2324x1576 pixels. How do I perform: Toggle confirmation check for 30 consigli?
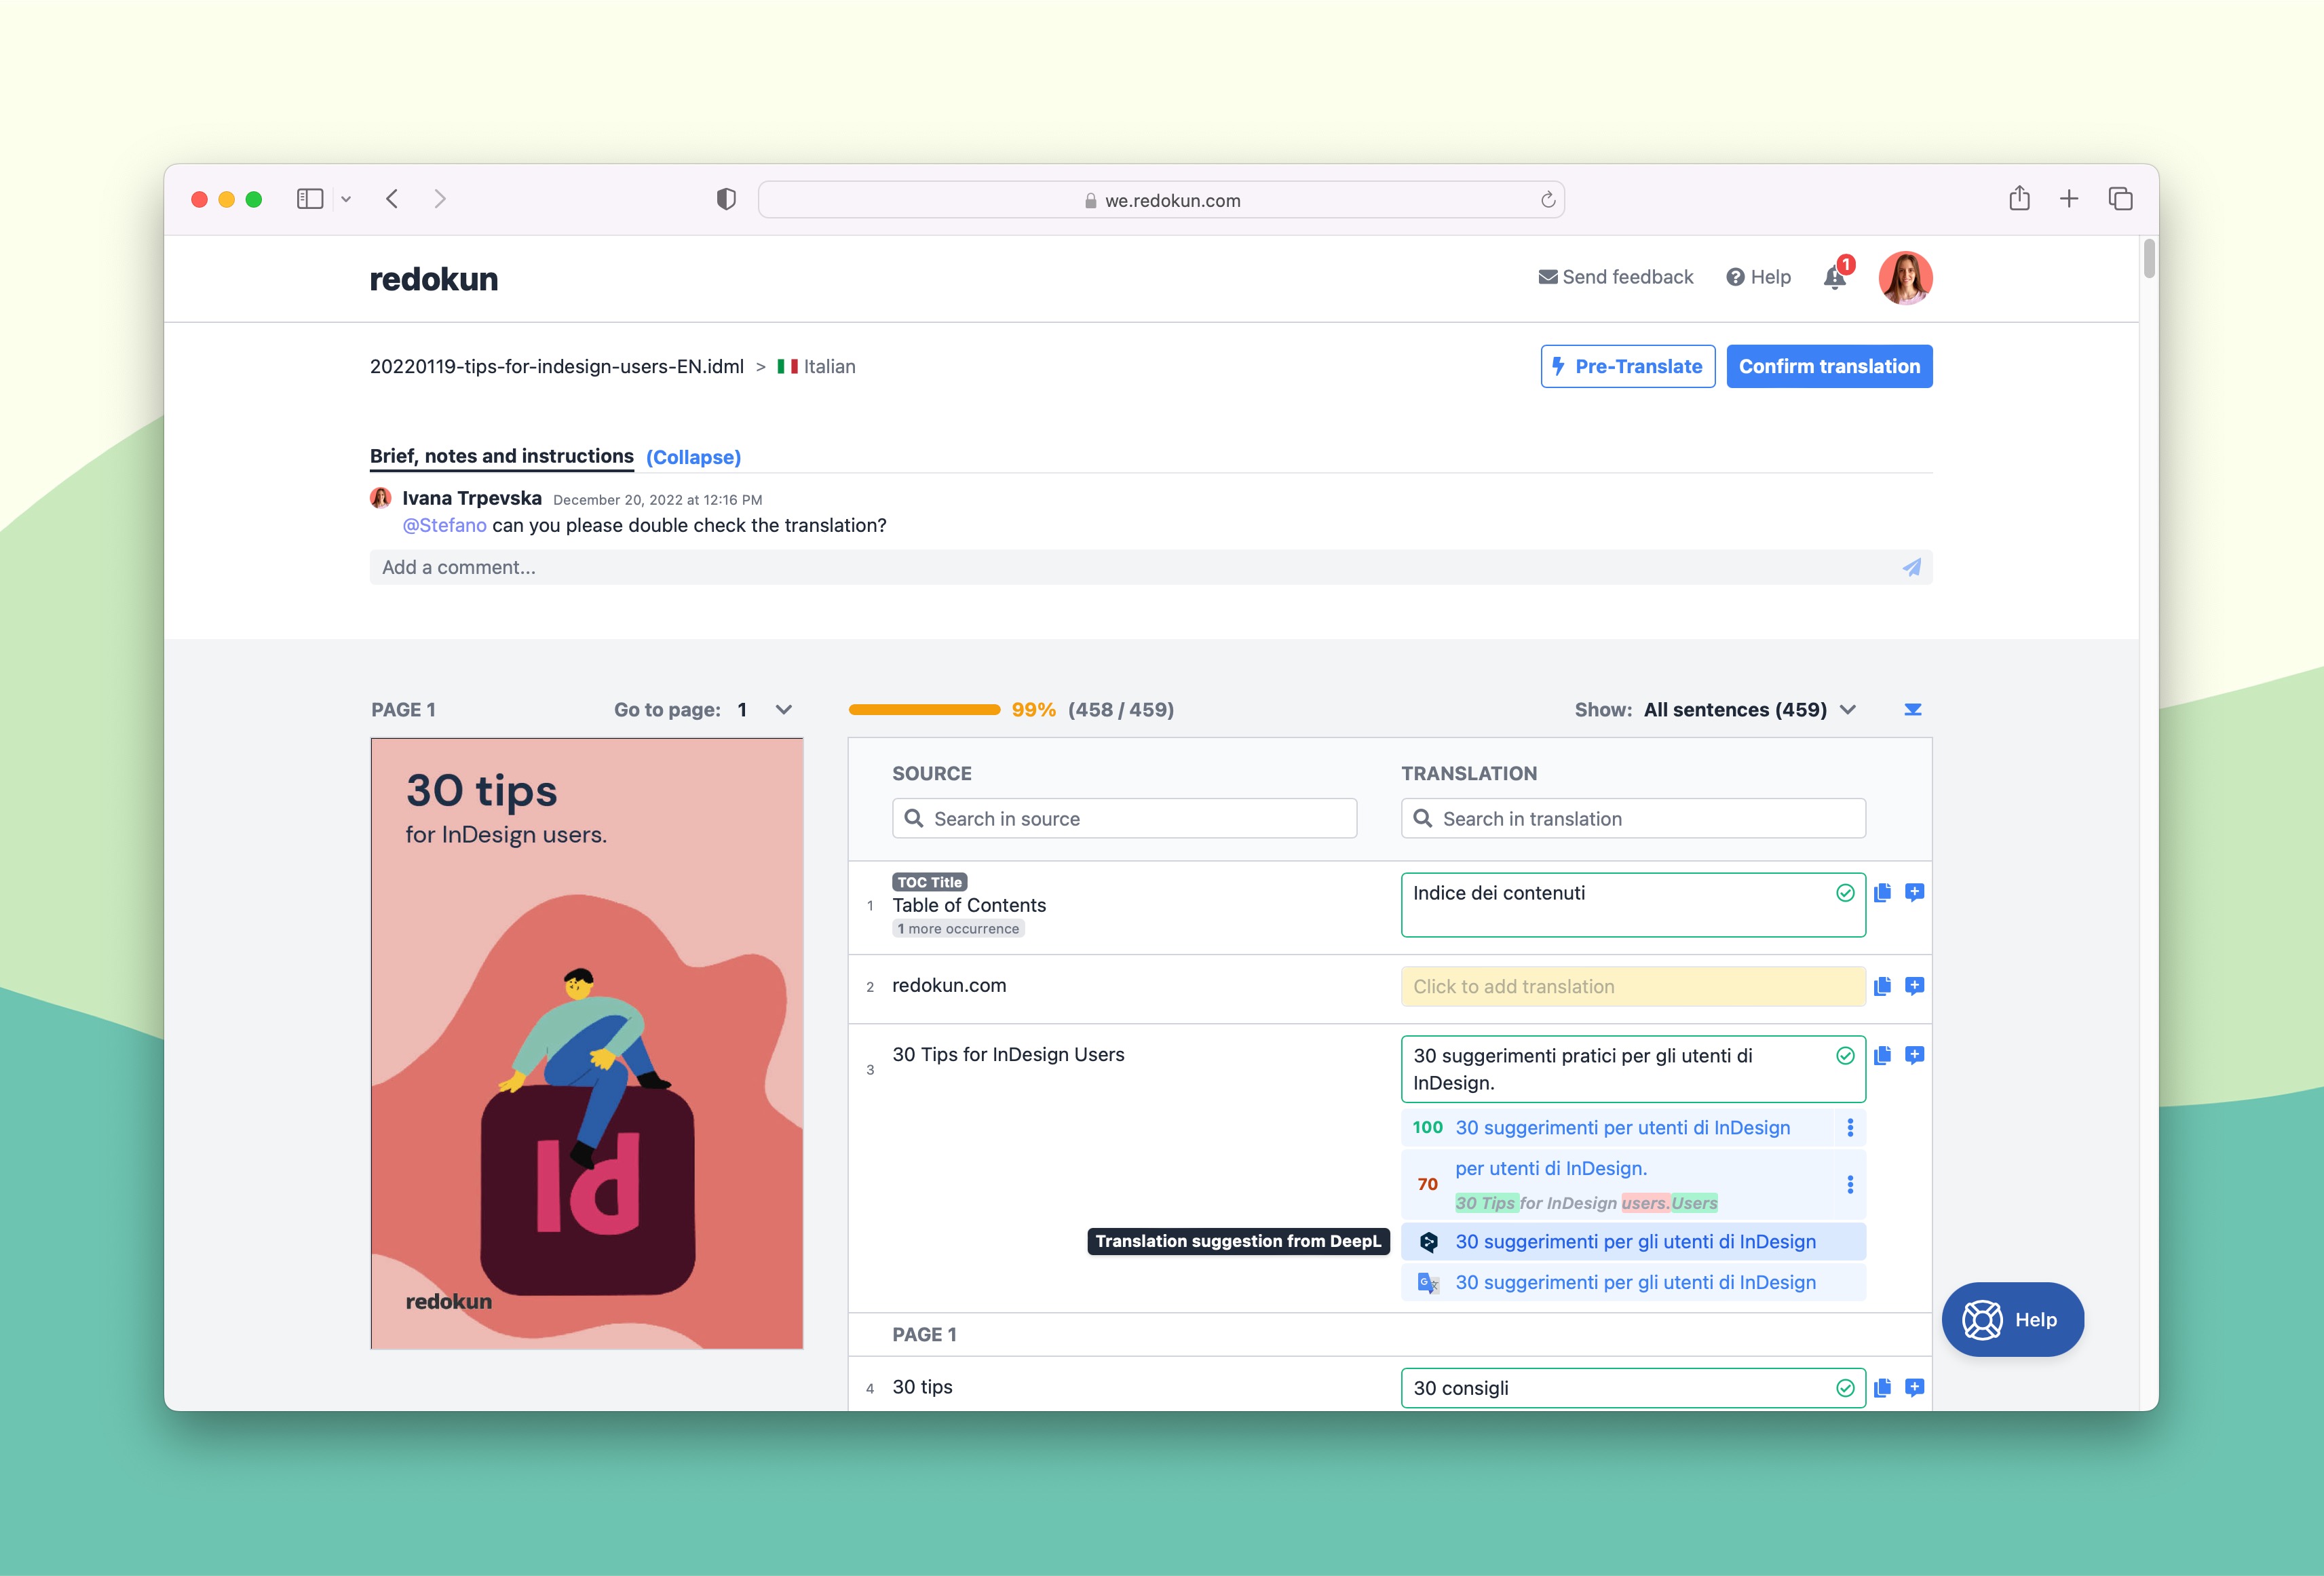tap(1845, 1388)
